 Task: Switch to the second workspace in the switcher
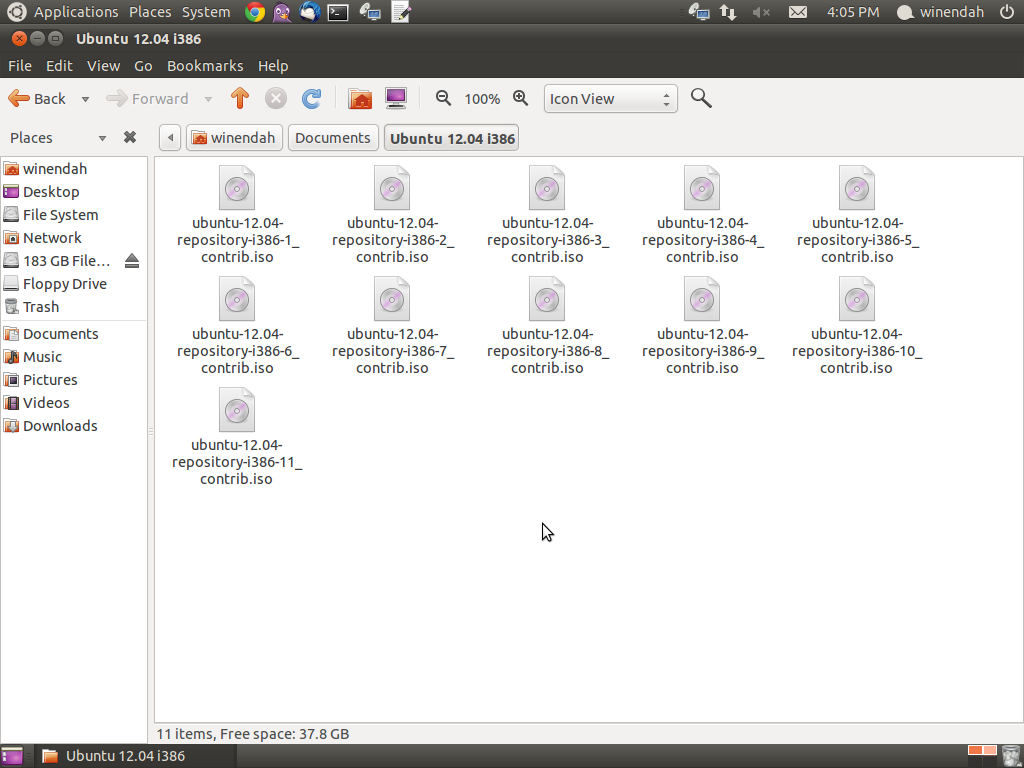pos(990,750)
